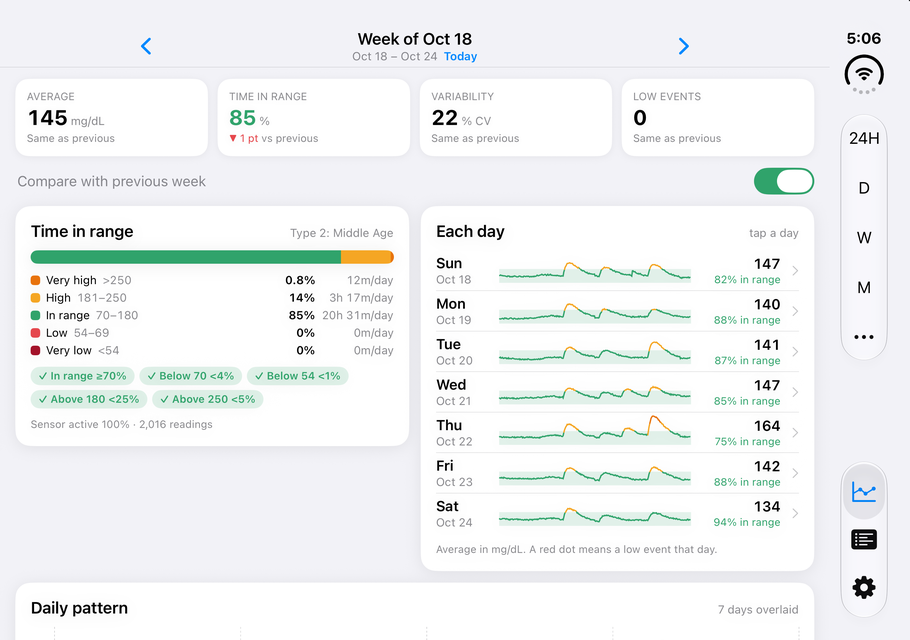Tap the Above 180 <25% target chip
The height and width of the screenshot is (640, 910).
89,399
